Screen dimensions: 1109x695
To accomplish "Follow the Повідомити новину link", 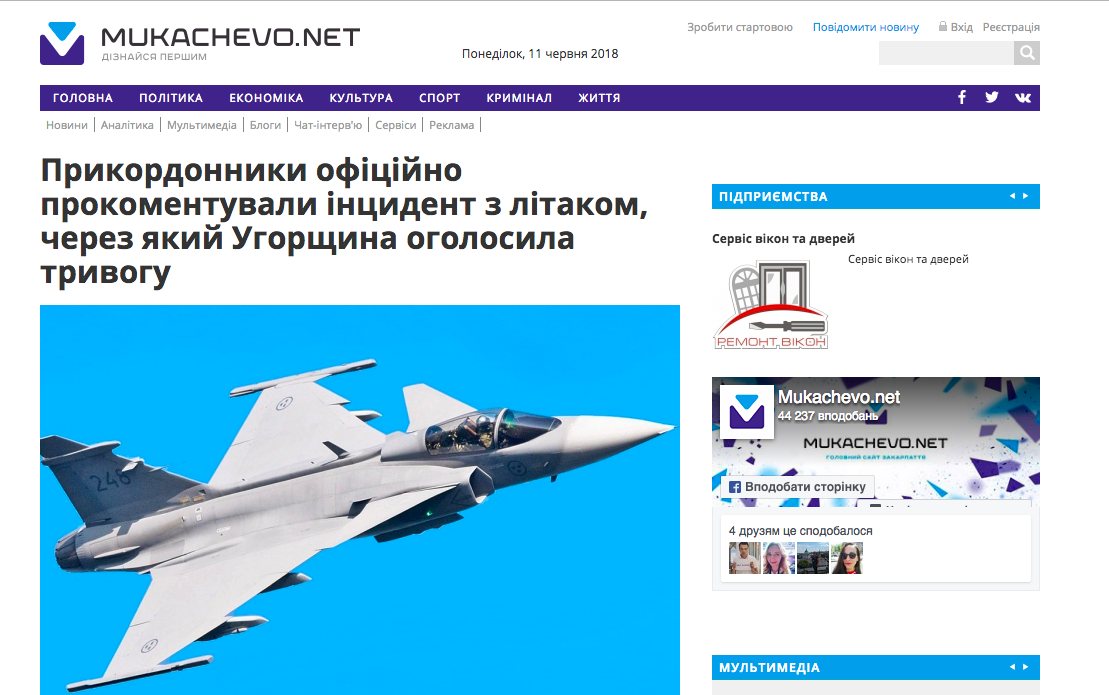I will [866, 27].
